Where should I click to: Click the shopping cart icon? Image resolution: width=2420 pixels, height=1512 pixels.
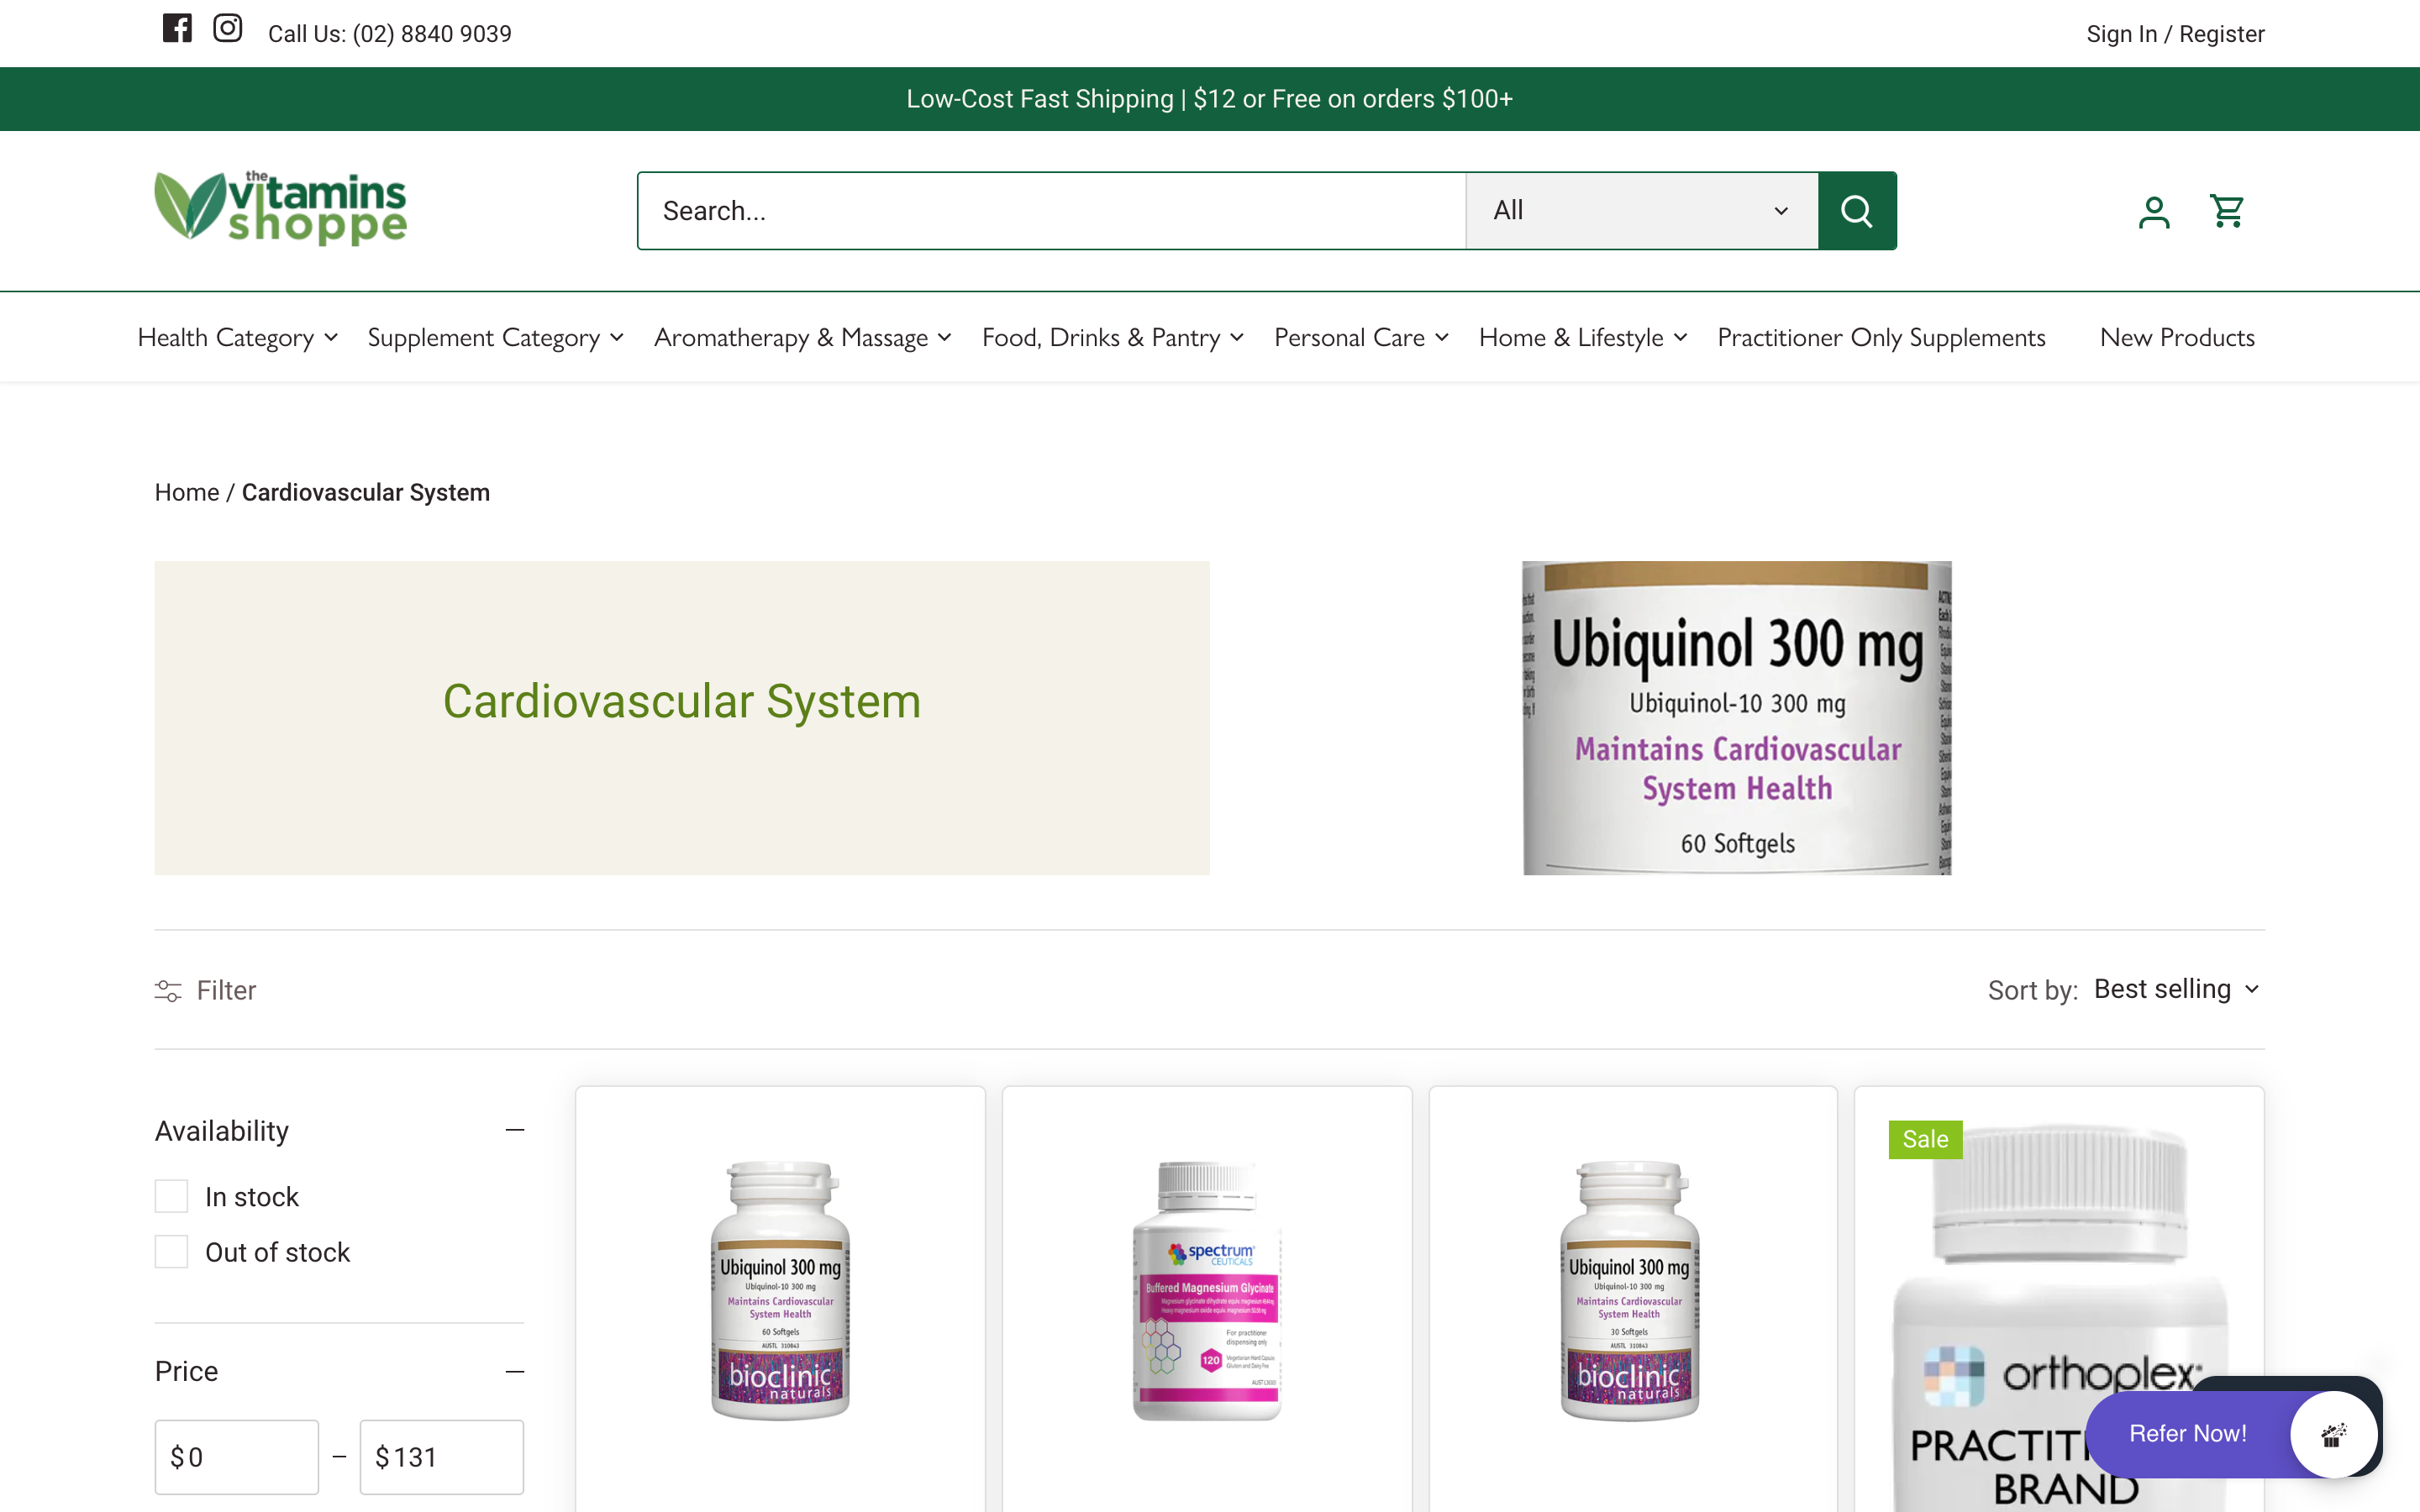point(2227,211)
